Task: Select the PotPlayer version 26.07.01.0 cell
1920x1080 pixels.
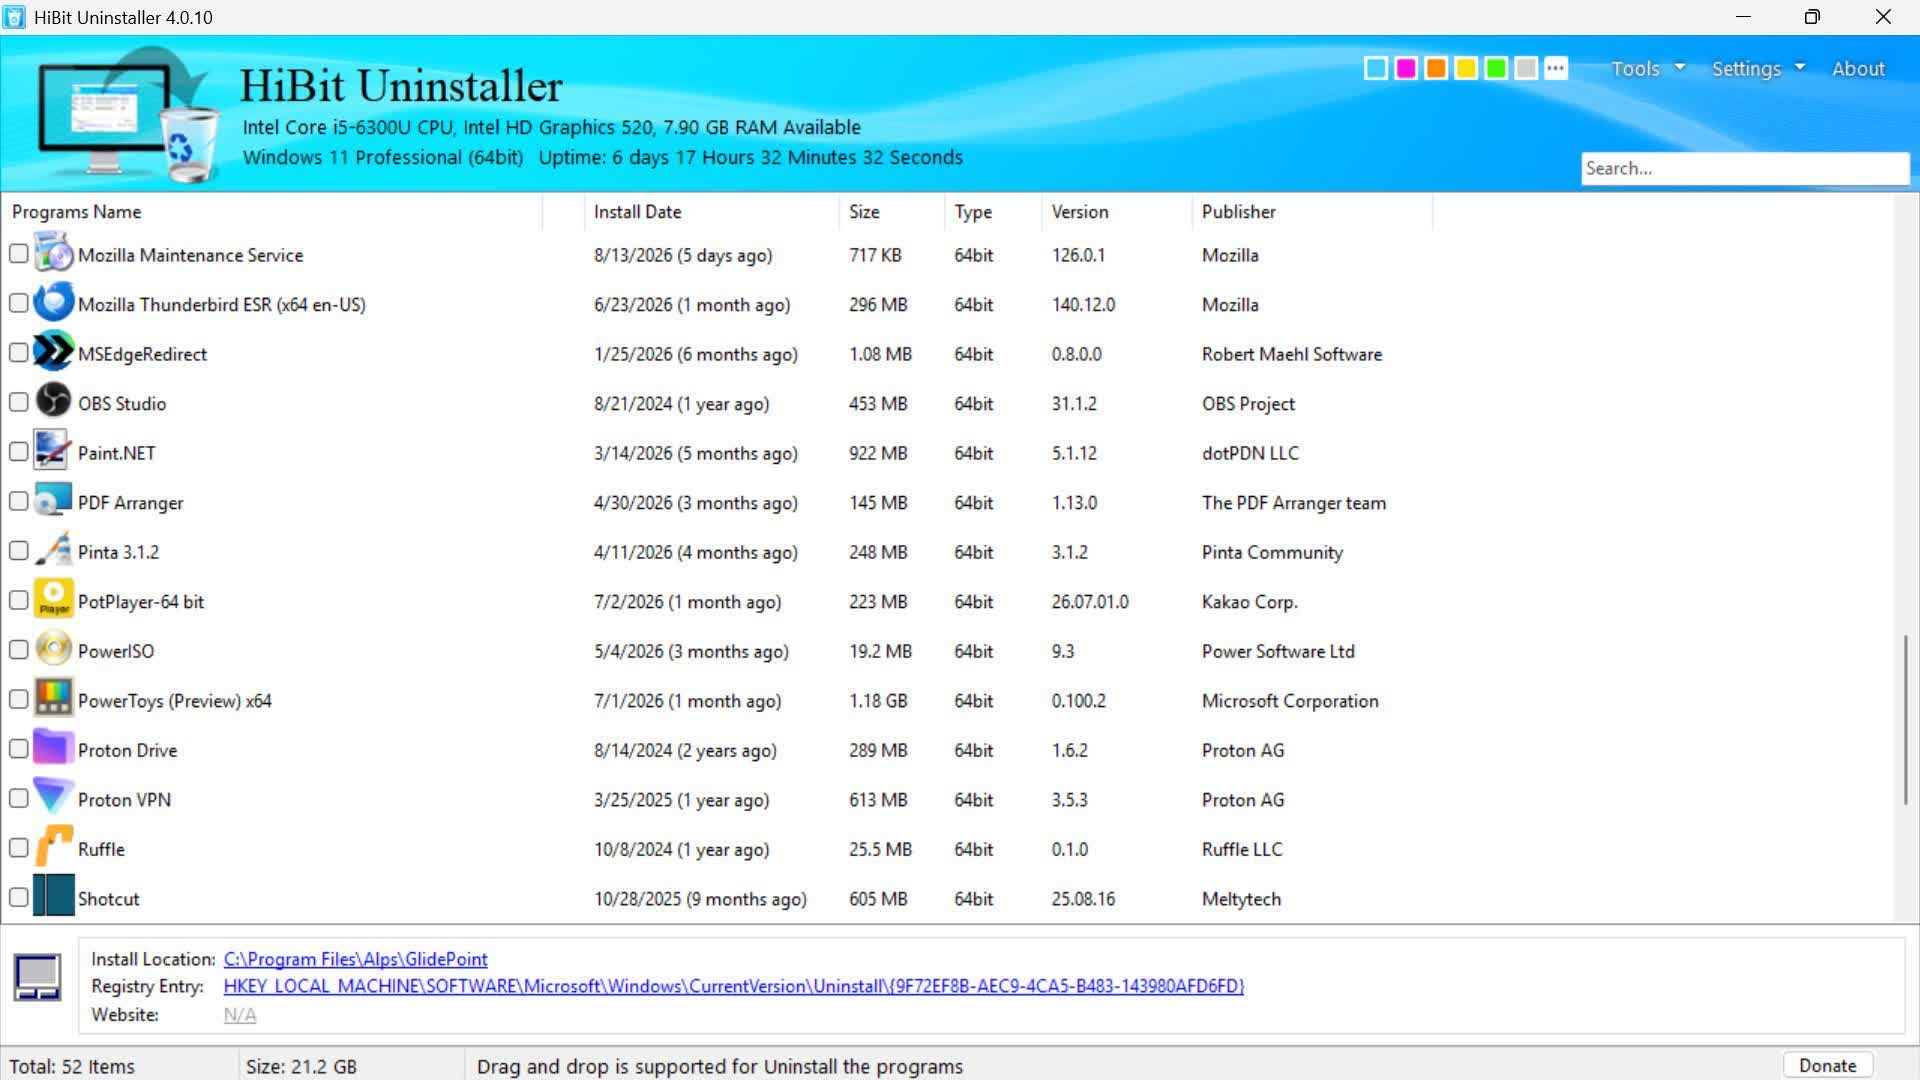Action: [x=1090, y=602]
